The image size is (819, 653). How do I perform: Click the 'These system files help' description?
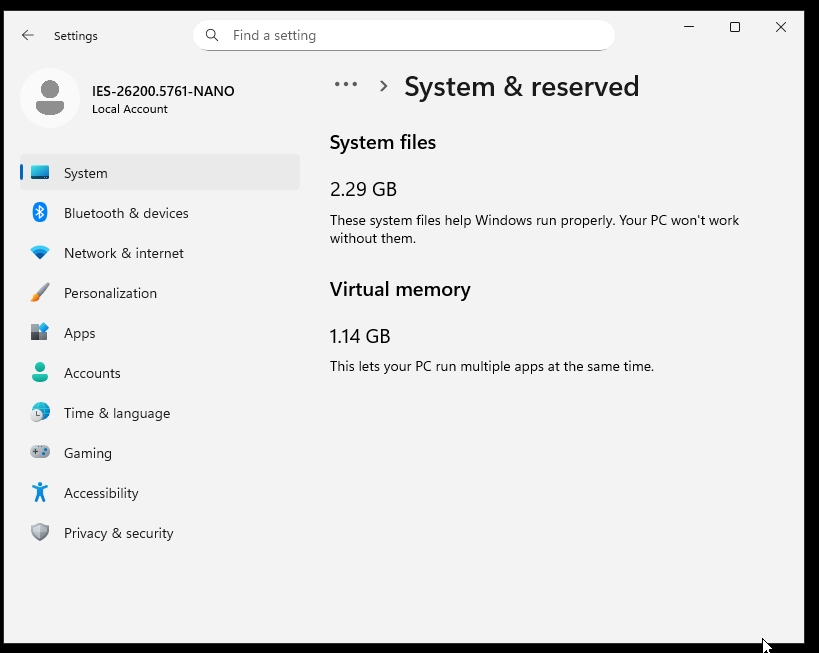534,229
